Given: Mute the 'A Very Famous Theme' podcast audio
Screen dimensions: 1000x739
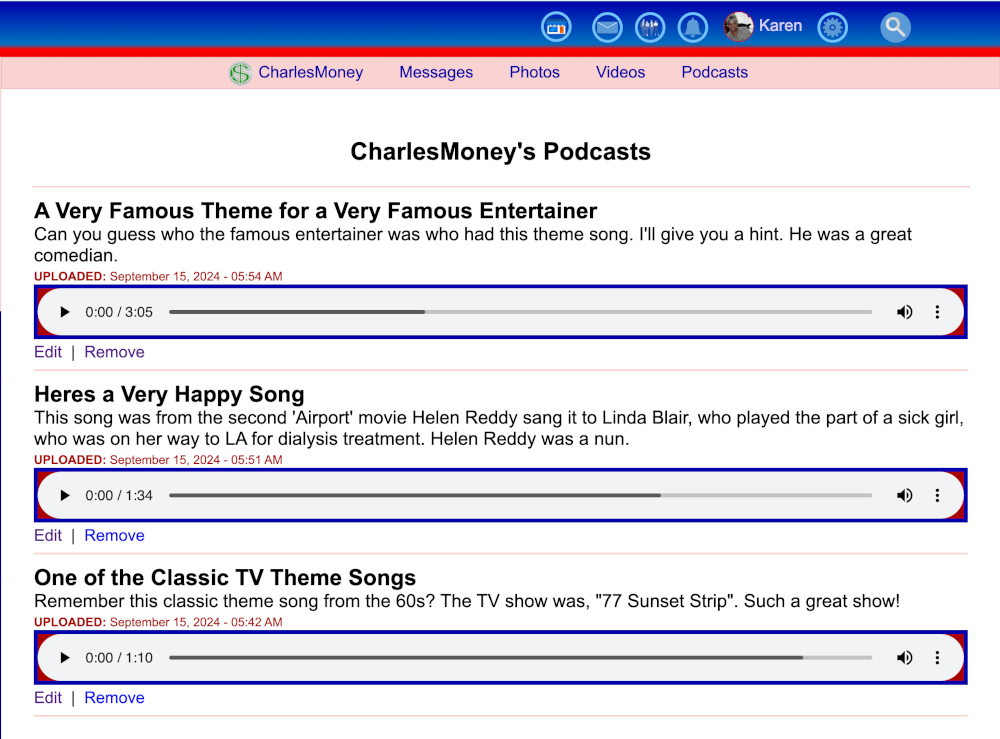Looking at the screenshot, I should coord(905,312).
